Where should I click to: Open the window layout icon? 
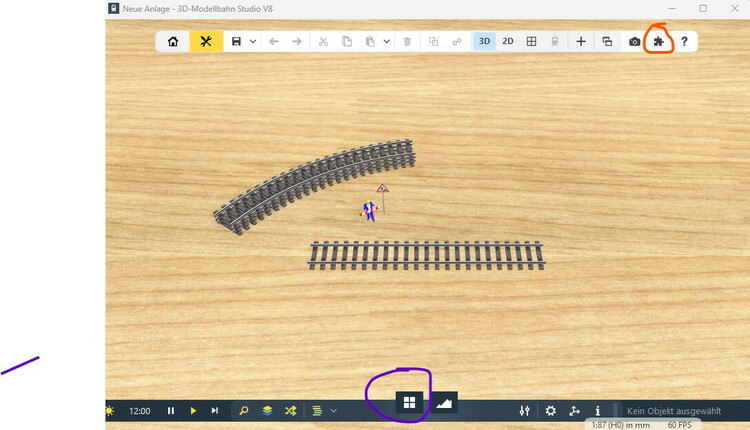click(x=607, y=42)
